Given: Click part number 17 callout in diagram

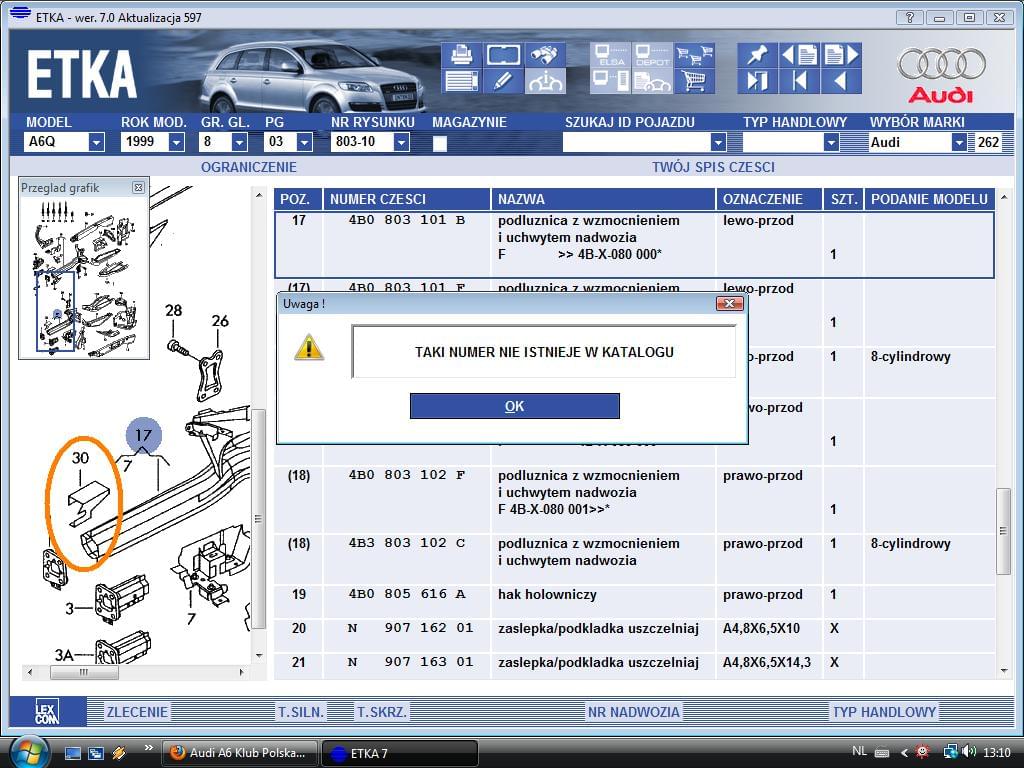Looking at the screenshot, I should click(143, 435).
